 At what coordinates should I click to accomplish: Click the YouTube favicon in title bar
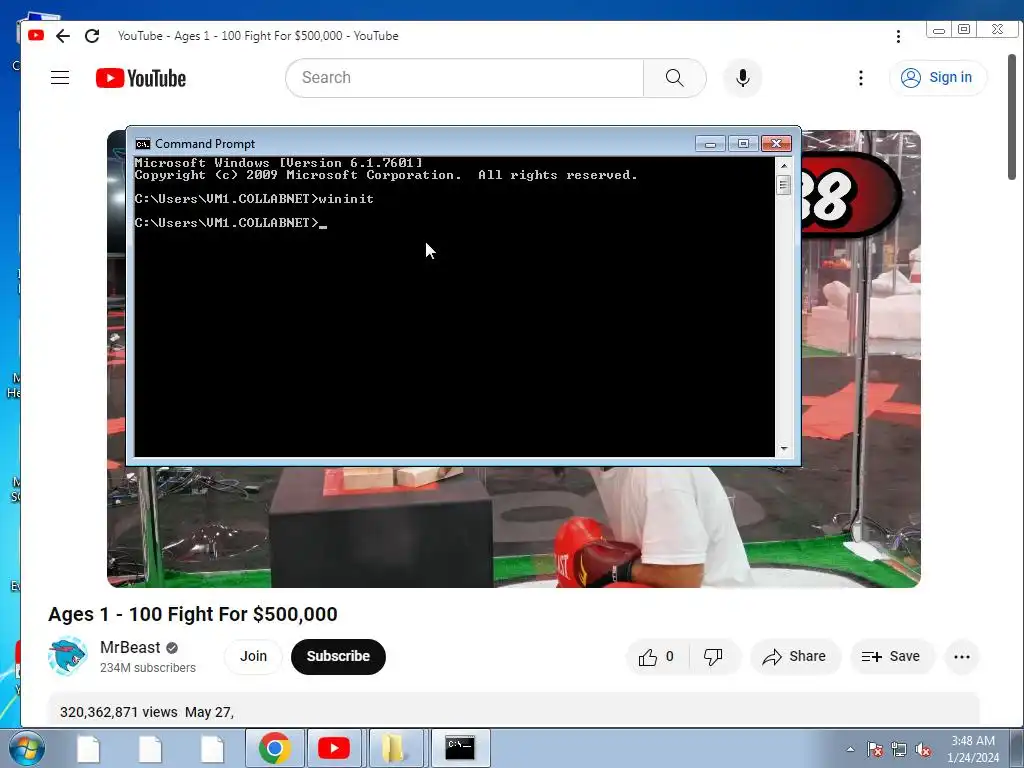point(36,35)
